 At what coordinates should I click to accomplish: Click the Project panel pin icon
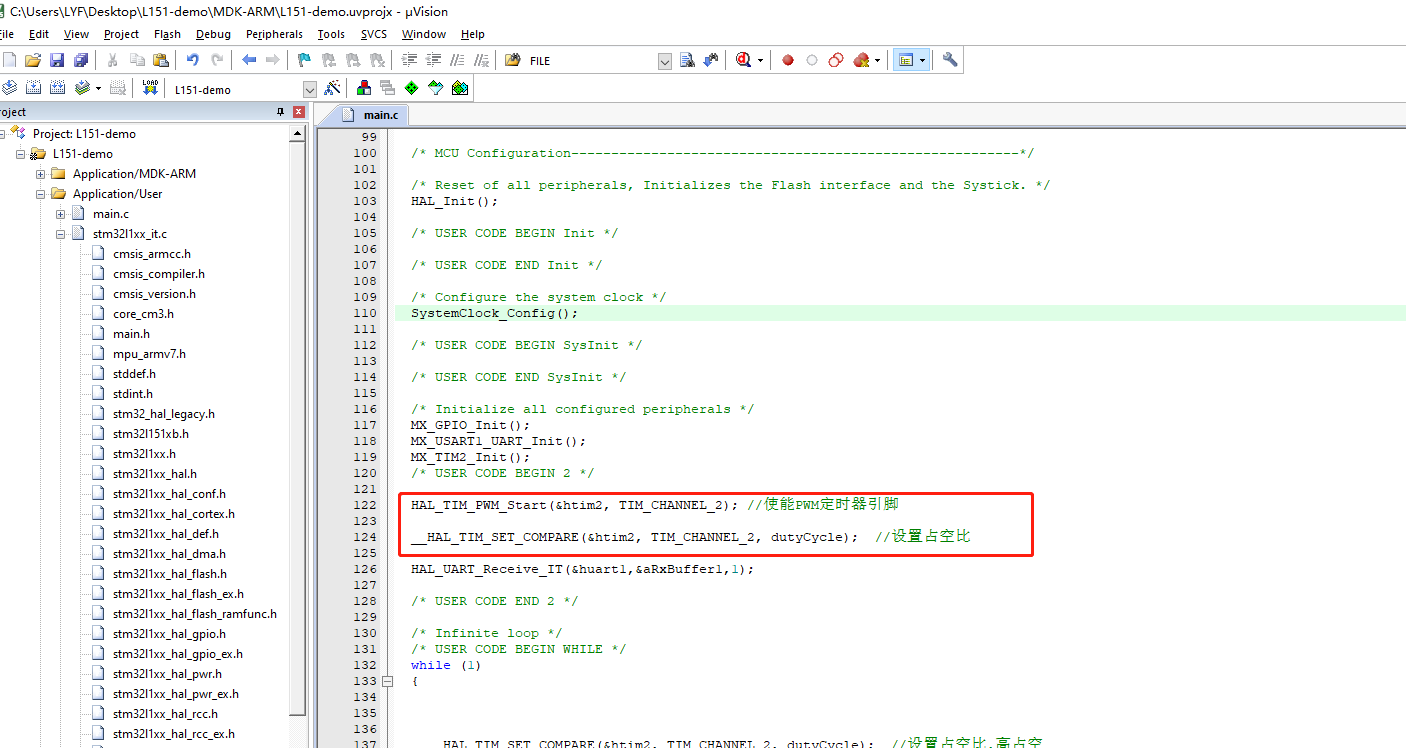point(281,112)
